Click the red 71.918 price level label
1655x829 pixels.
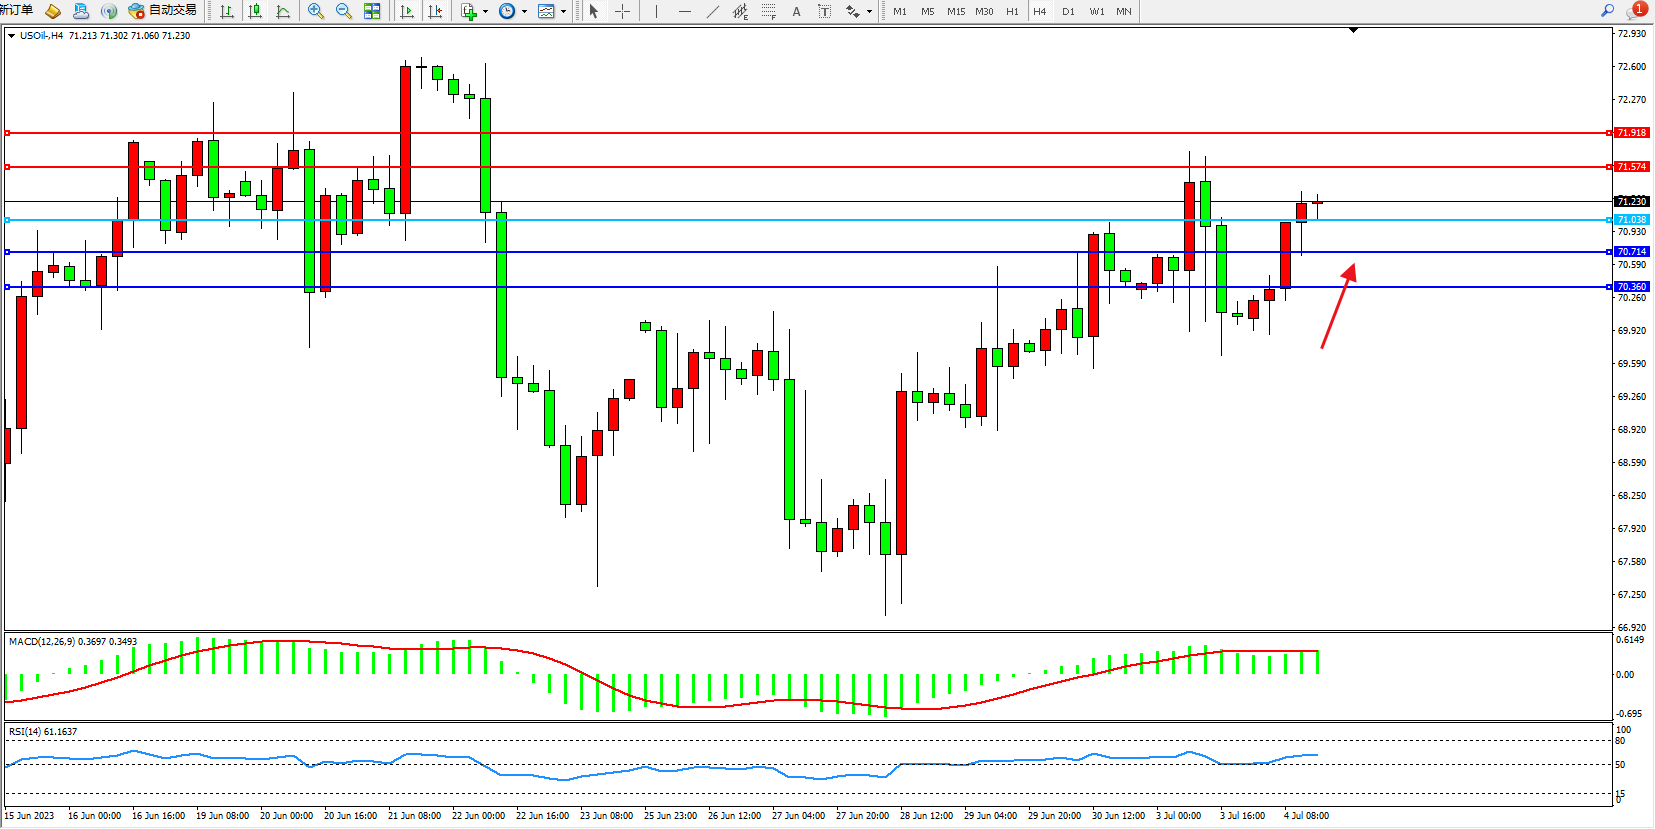point(1631,133)
